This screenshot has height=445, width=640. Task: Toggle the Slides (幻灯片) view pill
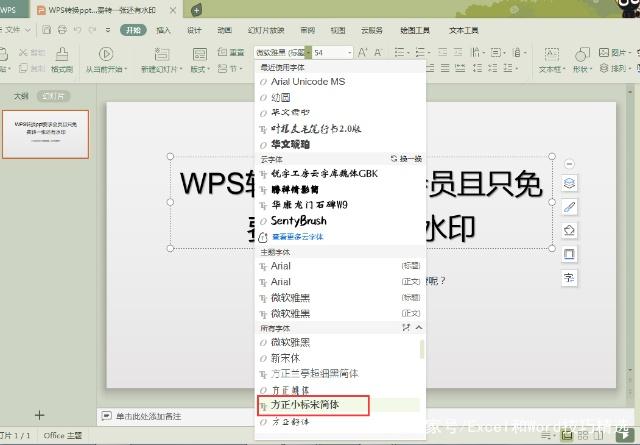(x=53, y=96)
